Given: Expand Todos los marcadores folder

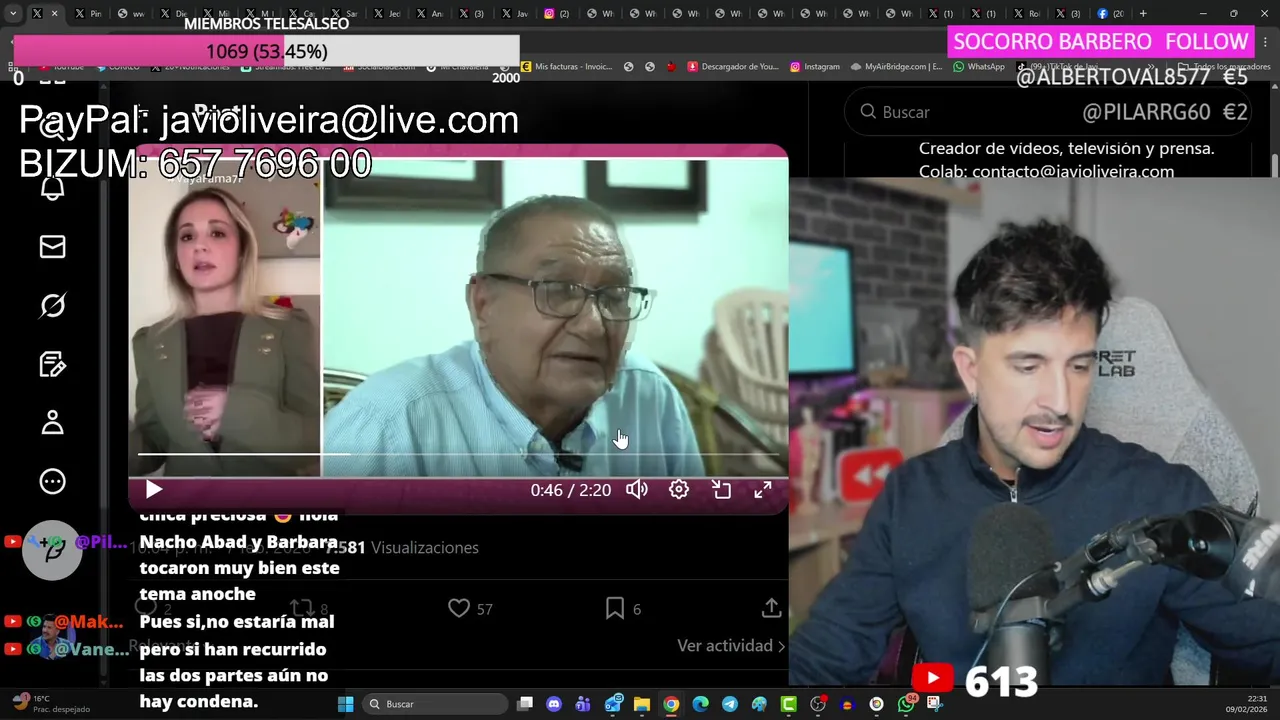Looking at the screenshot, I should tap(1225, 67).
